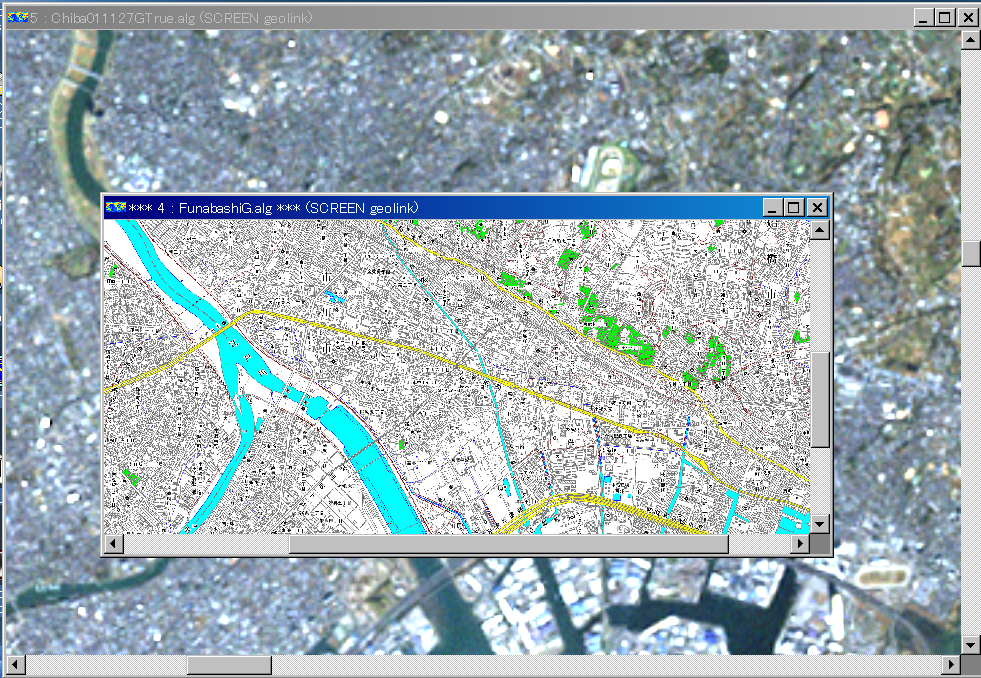The height and width of the screenshot is (678, 981).
Task: Close the Chiba011127GTrue.alg window
Action: (968, 18)
